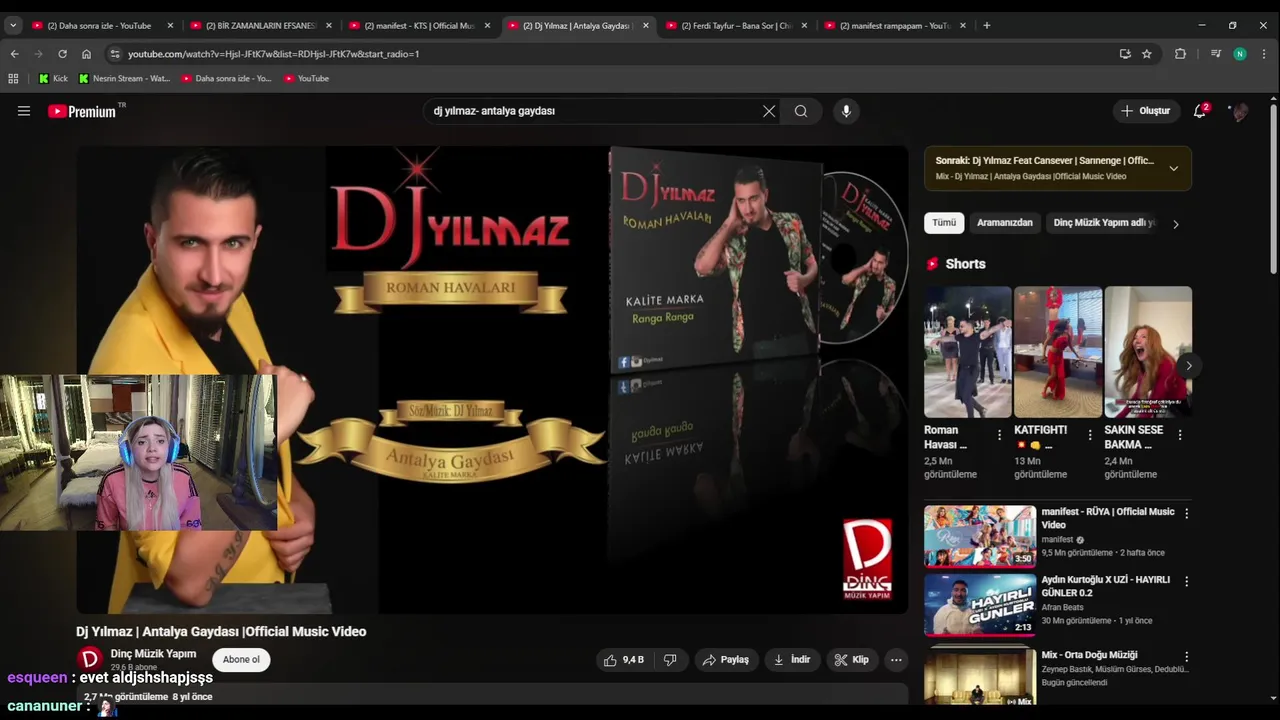Select the Tümü filter chip
The height and width of the screenshot is (720, 1280).
pos(944,223)
